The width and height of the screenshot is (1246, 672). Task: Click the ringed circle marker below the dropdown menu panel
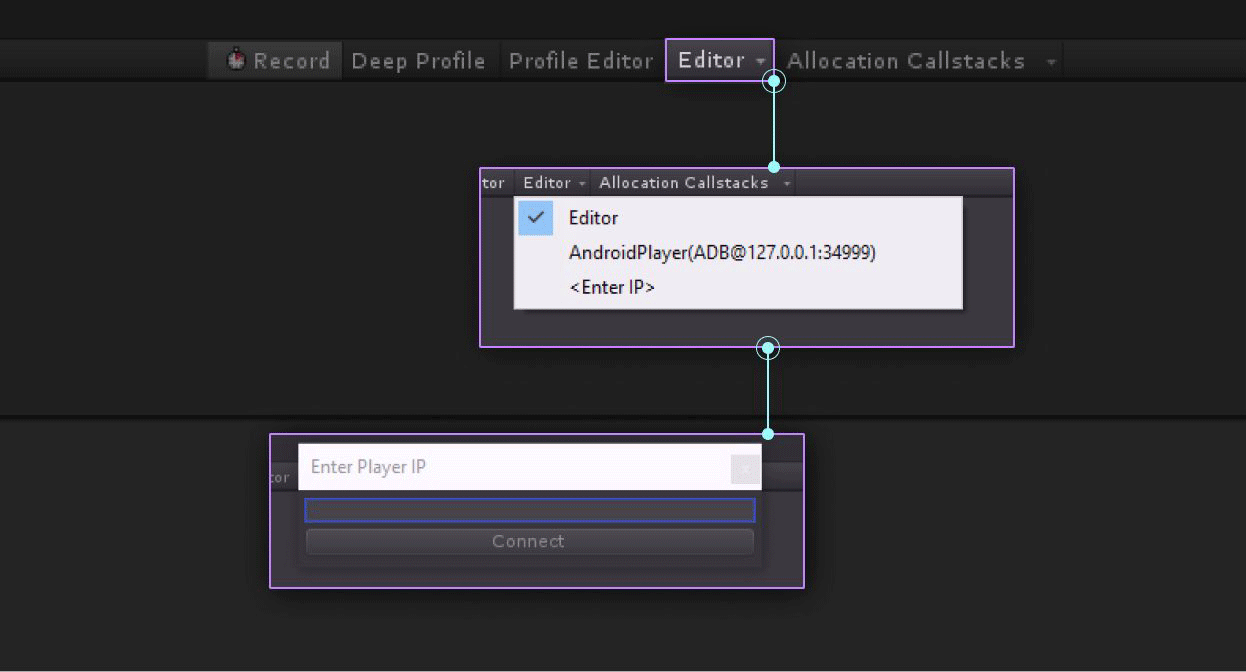(x=768, y=348)
